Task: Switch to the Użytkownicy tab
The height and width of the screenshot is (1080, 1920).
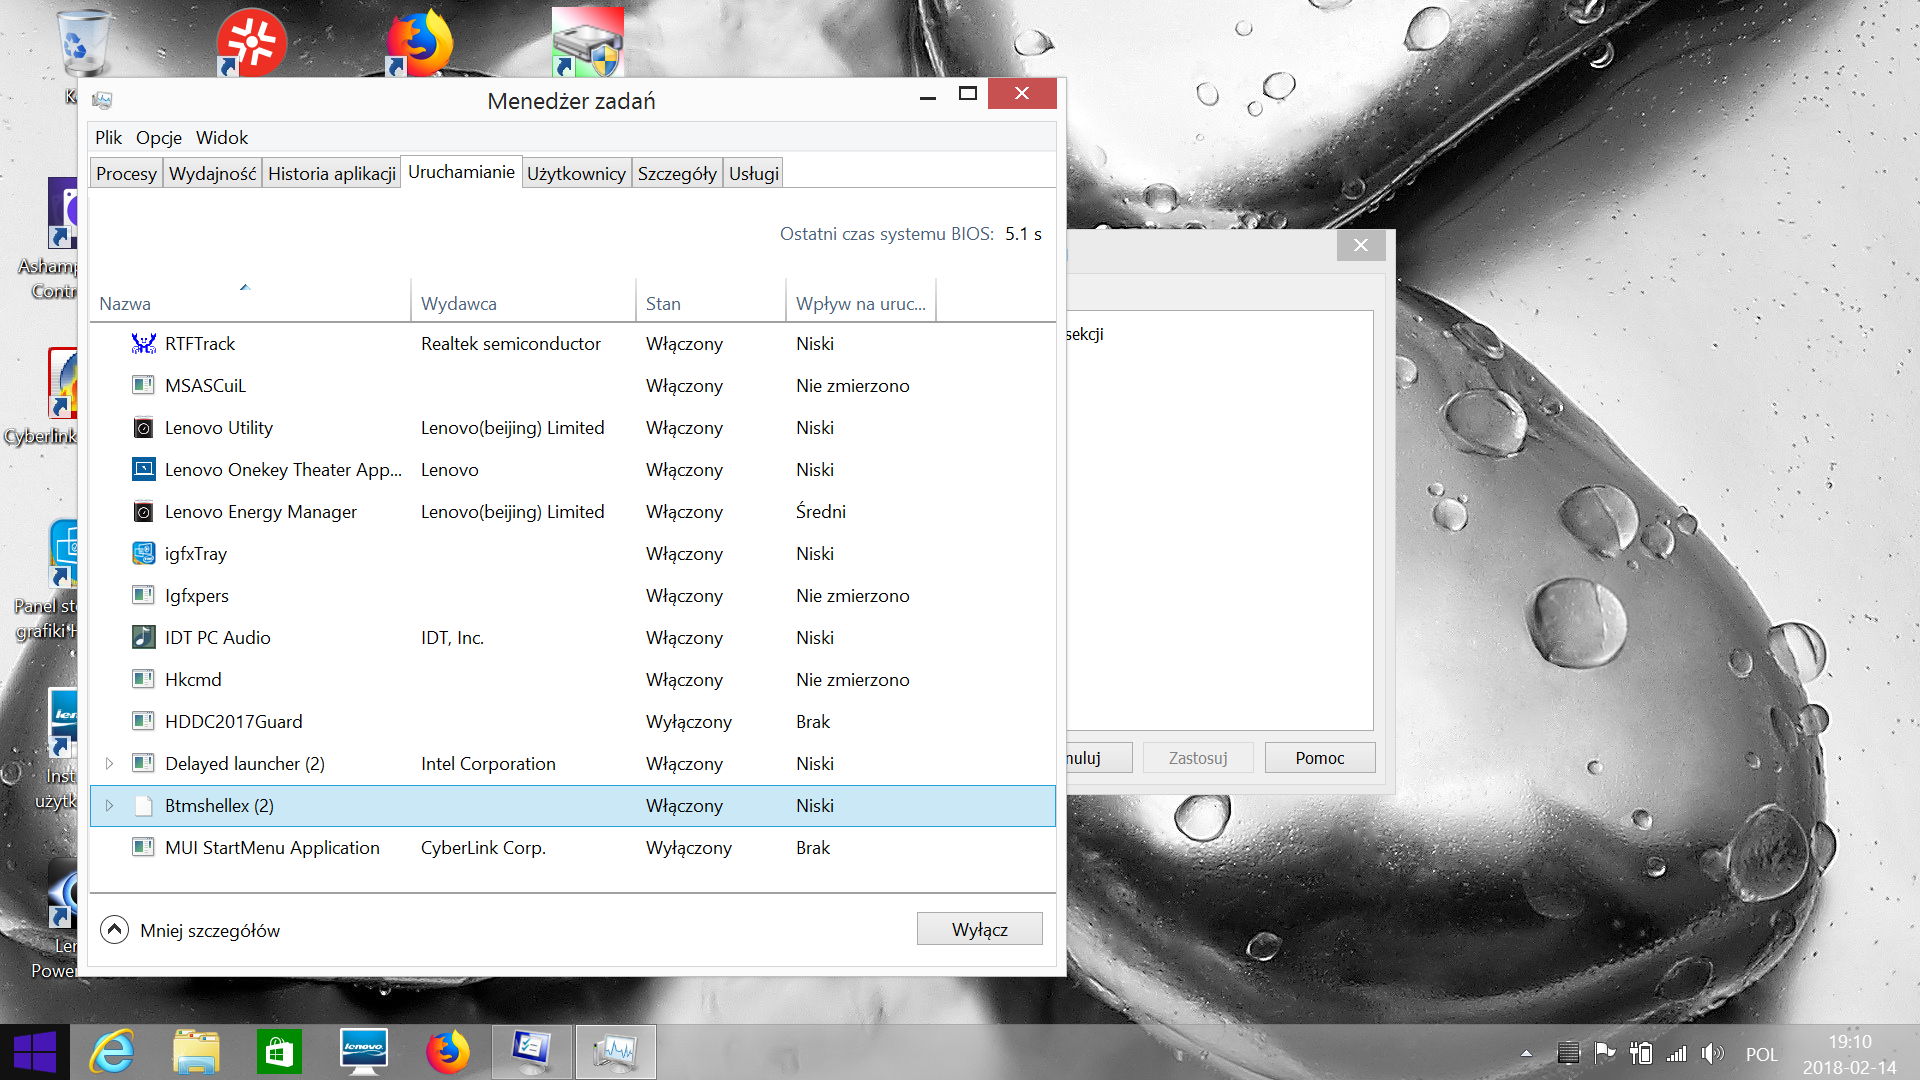Action: [576, 173]
